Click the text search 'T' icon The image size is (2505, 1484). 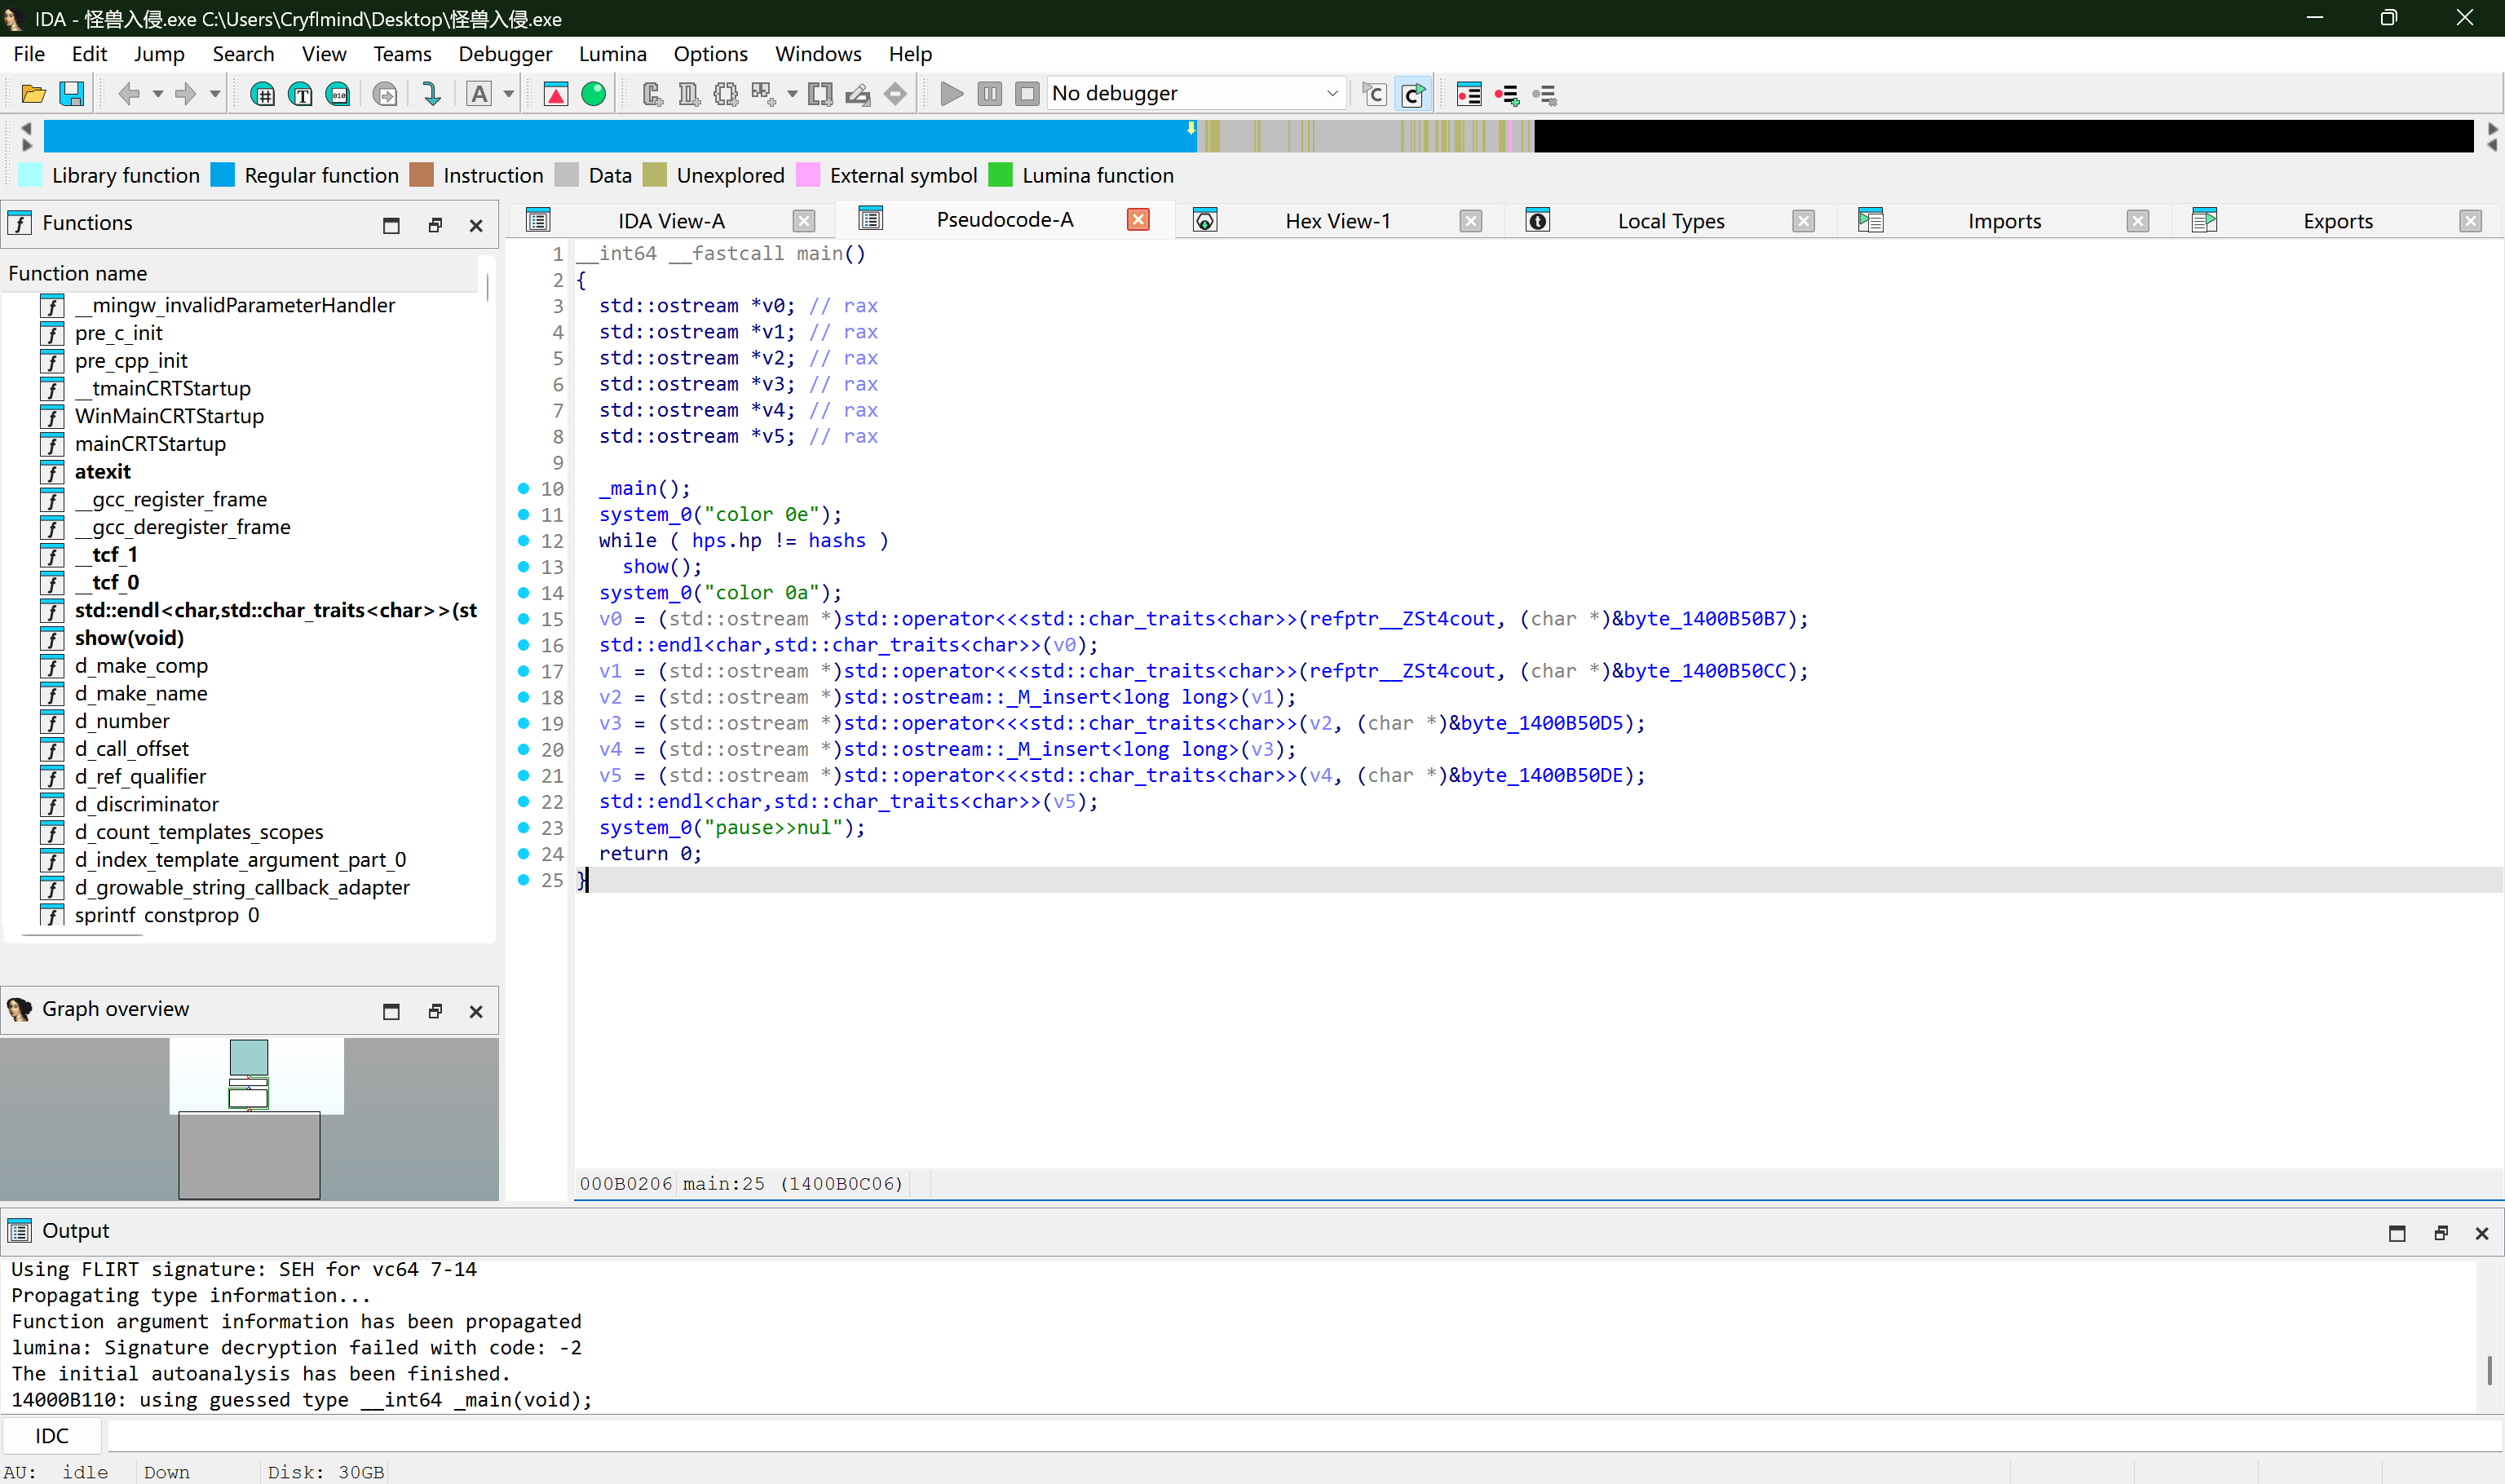pos(300,94)
